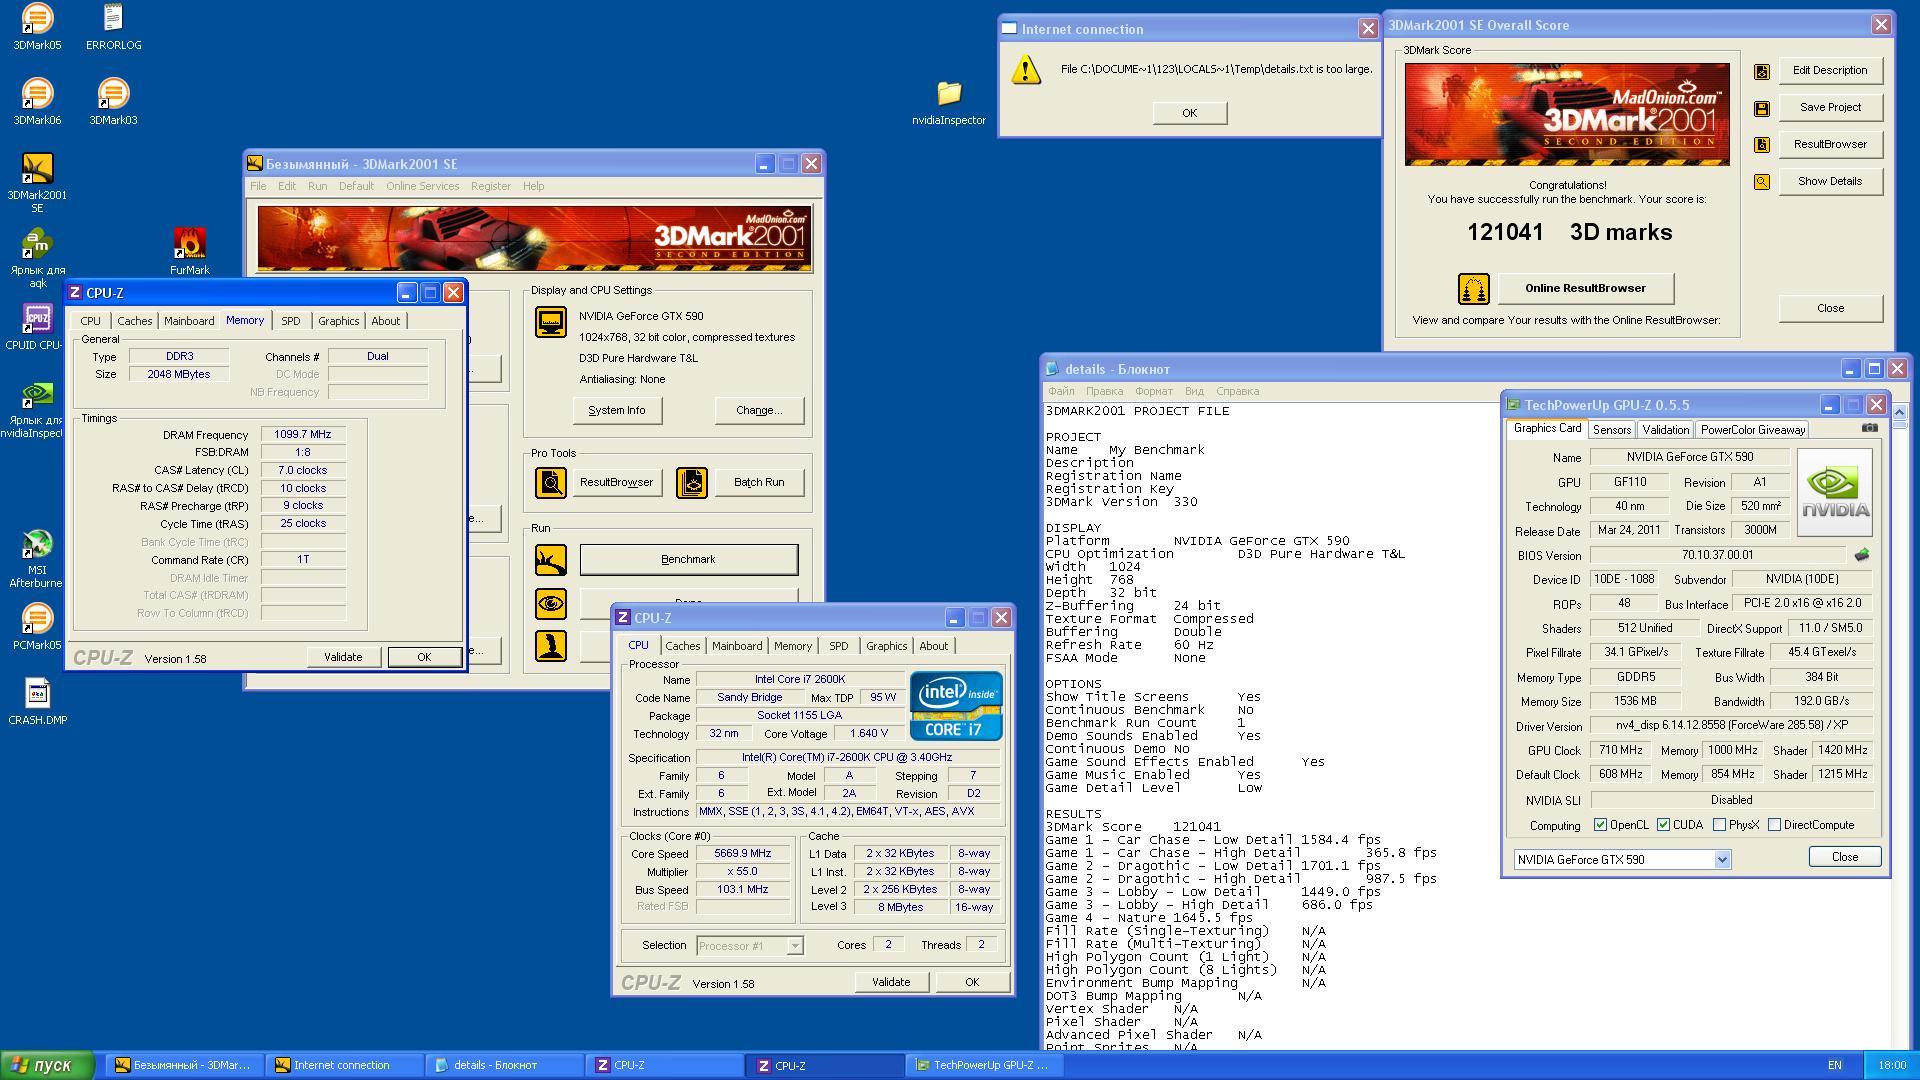Viewport: 1920px width, 1080px height.
Task: Click Validate in the processor CPU-Z window
Action: (x=891, y=982)
